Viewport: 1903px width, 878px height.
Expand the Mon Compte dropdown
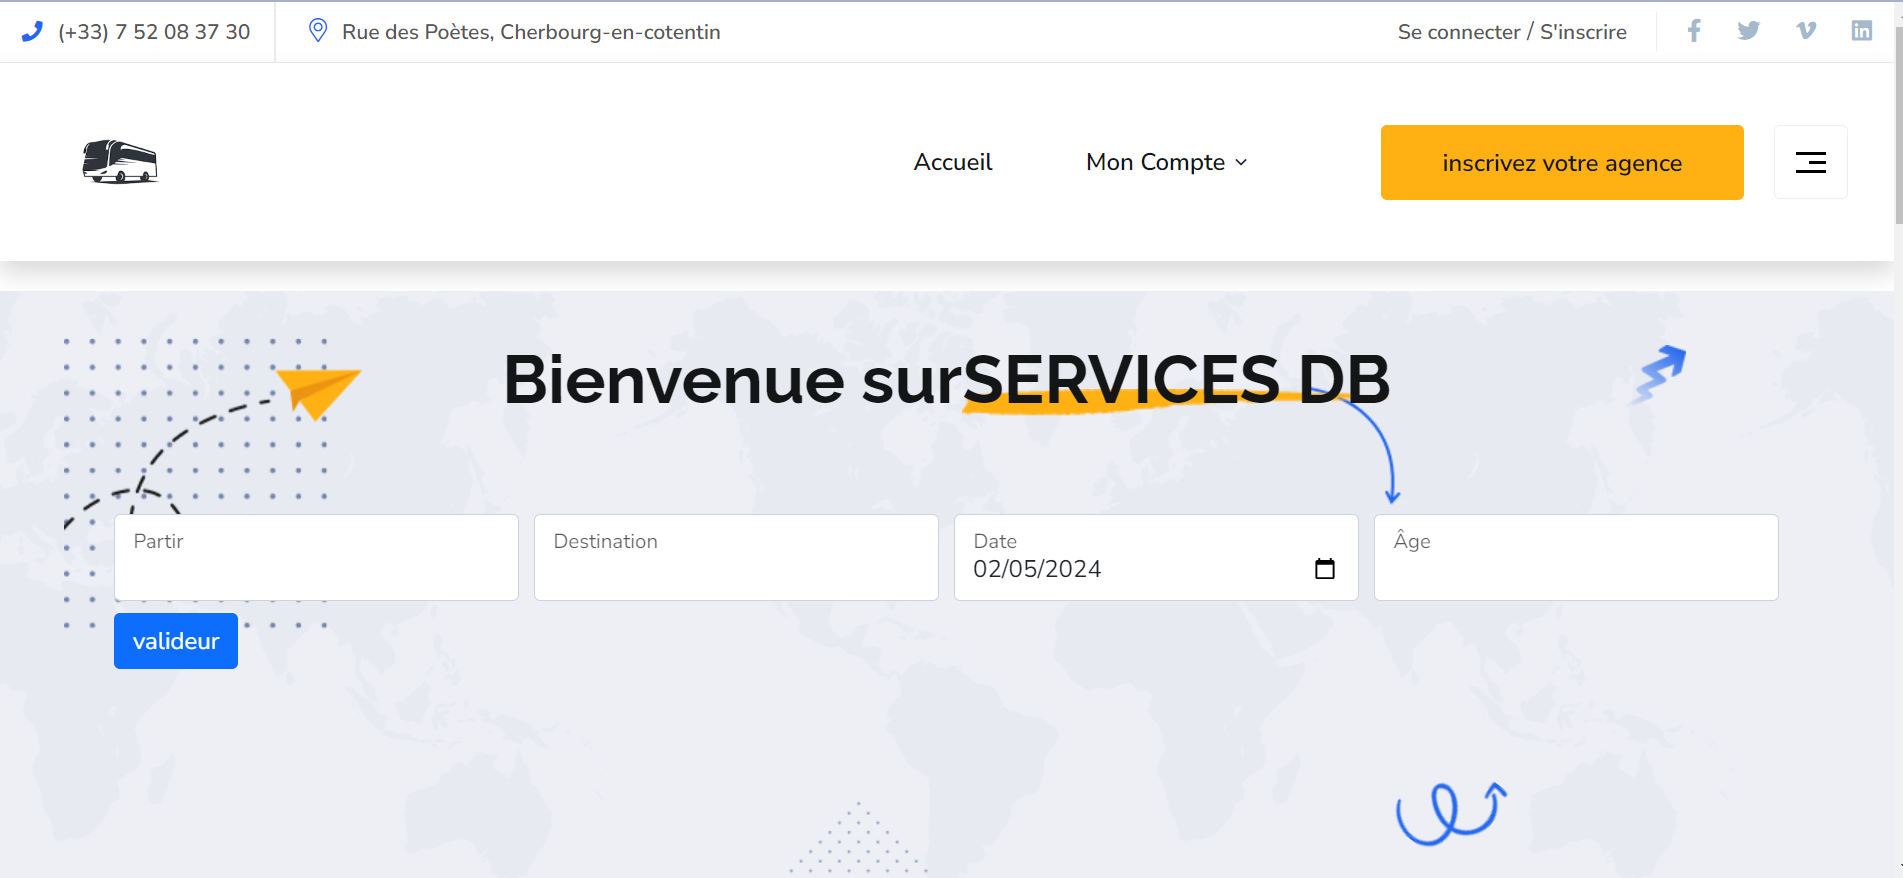1166,162
